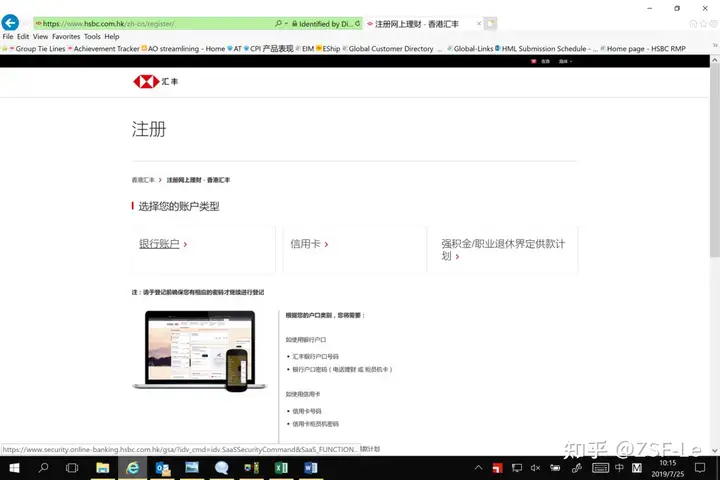Screen dimensions: 720x480
Task: Click the IE favorites star icon
Action: point(703,23)
